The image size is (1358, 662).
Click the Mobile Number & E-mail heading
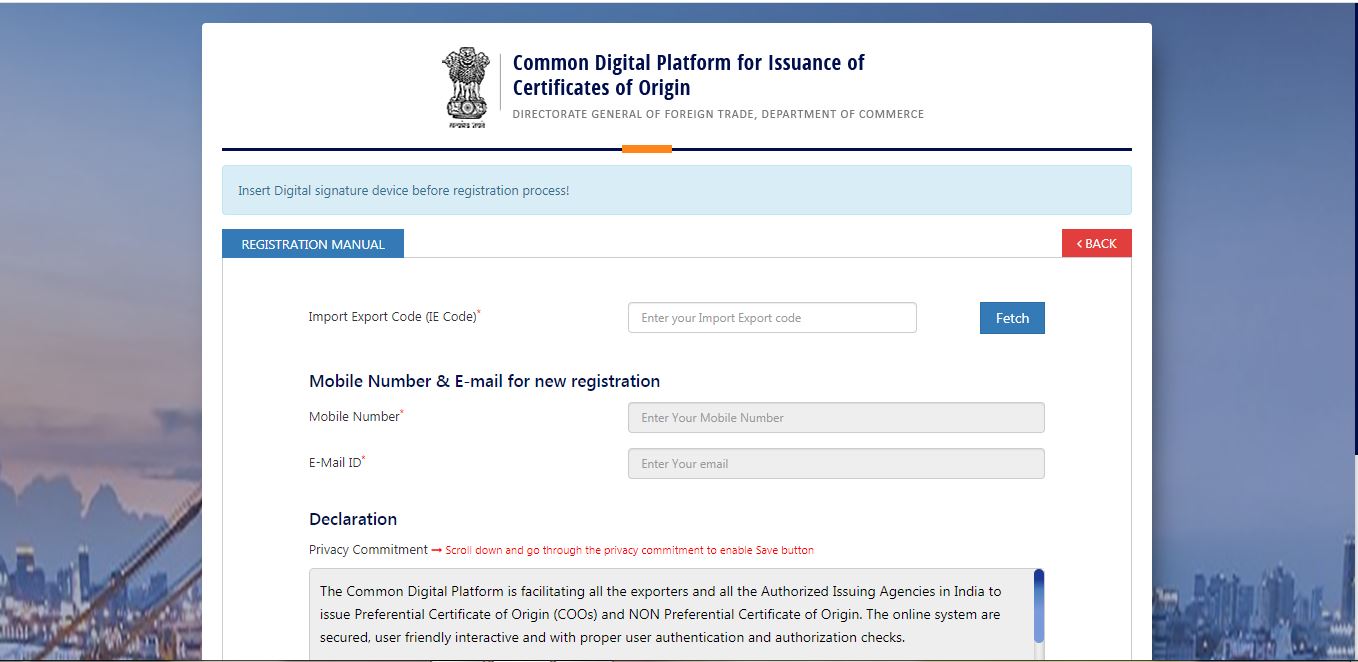(x=484, y=381)
